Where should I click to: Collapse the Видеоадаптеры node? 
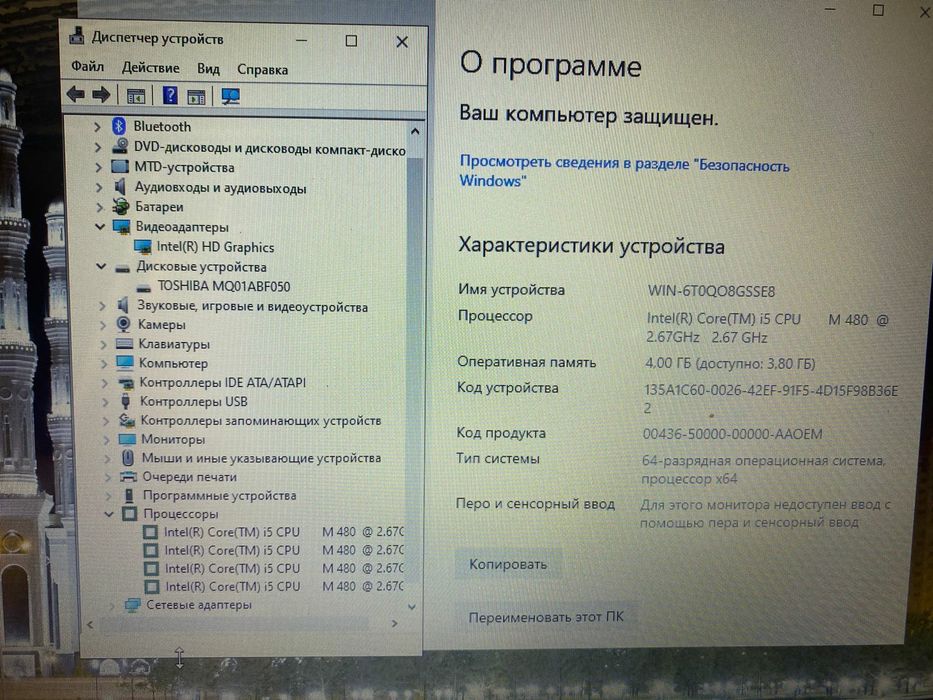pos(99,227)
